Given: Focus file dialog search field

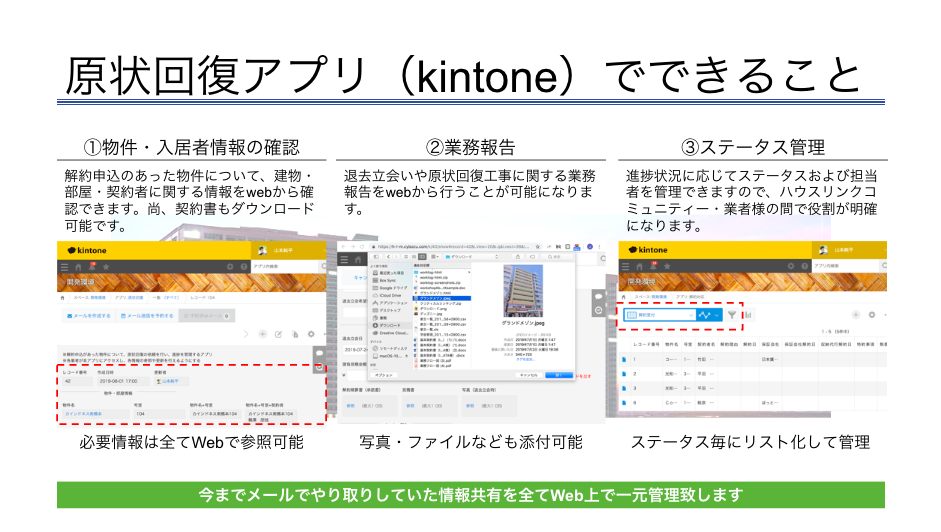Looking at the screenshot, I should click(x=557, y=257).
